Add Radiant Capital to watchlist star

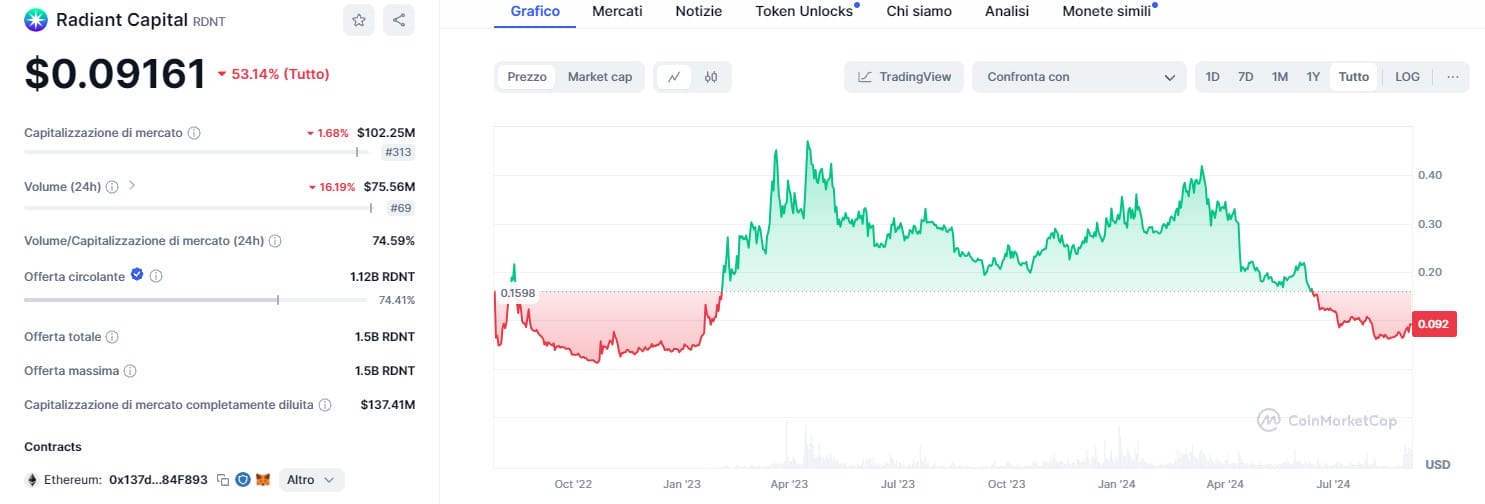(x=359, y=20)
